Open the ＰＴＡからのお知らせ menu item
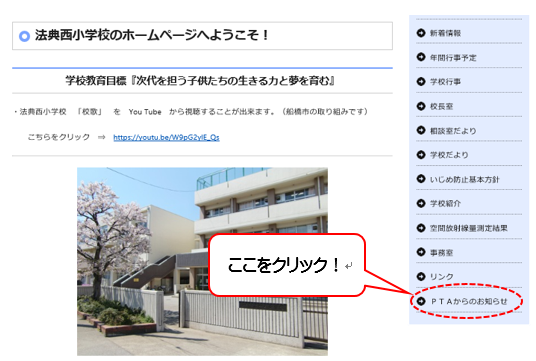536x361 pixels. [469, 301]
